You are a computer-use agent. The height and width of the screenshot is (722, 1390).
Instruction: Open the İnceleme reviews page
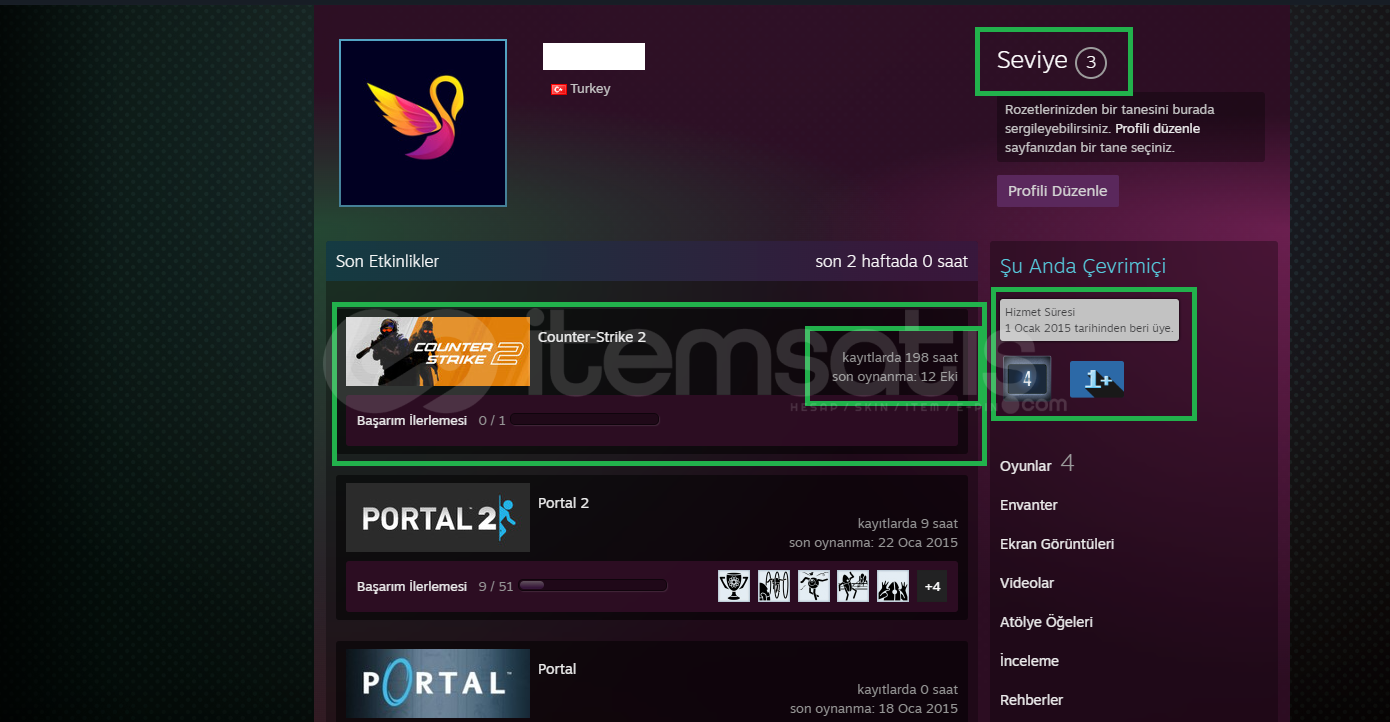click(1029, 661)
